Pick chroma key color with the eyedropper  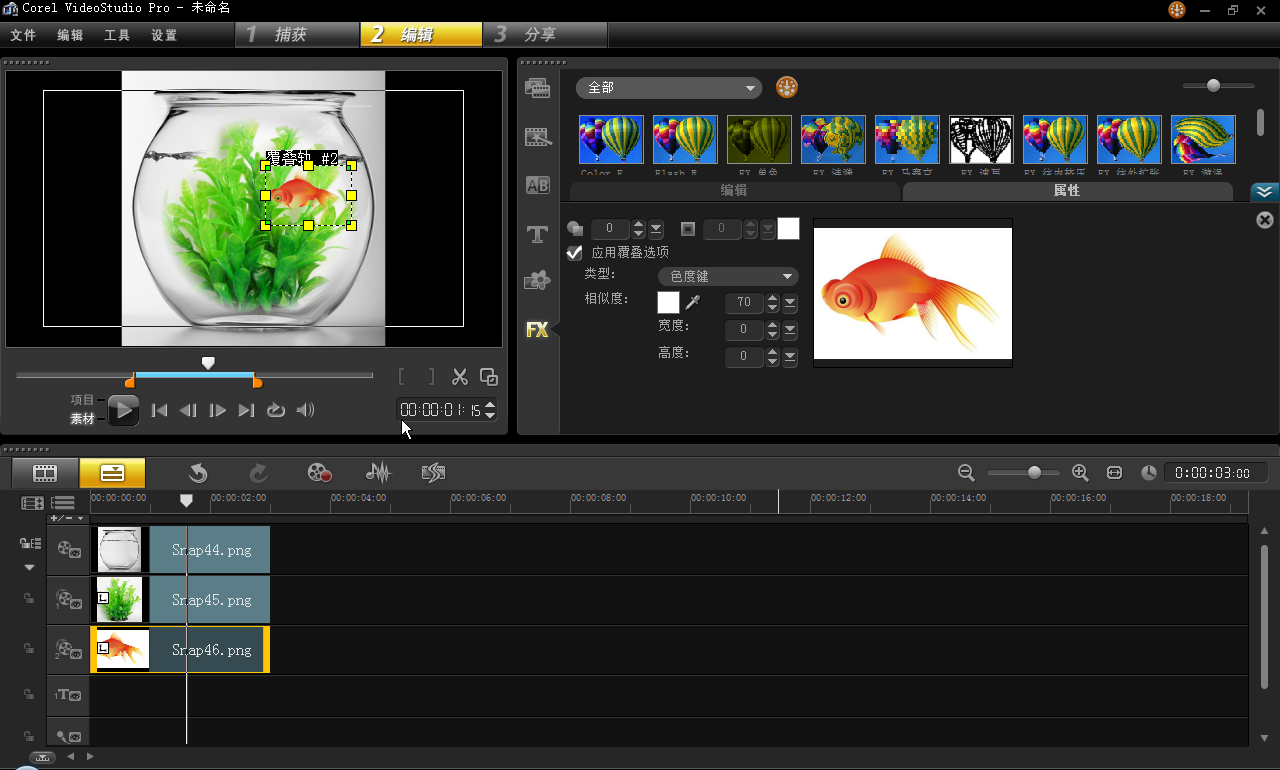point(692,302)
